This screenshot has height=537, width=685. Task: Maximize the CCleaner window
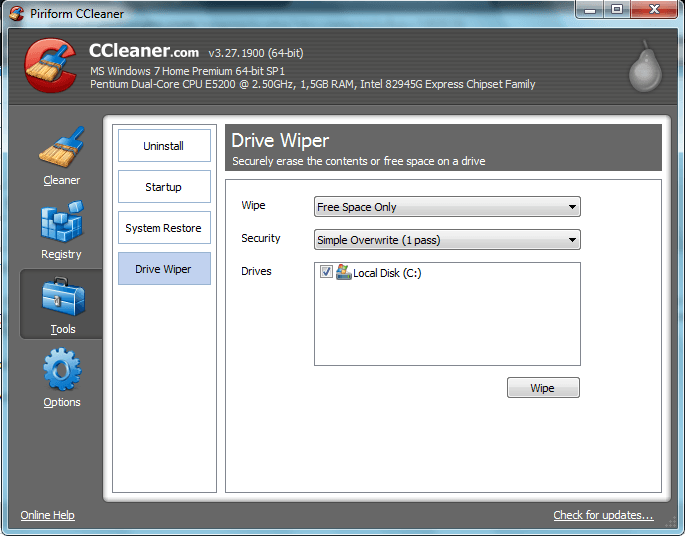pos(617,10)
